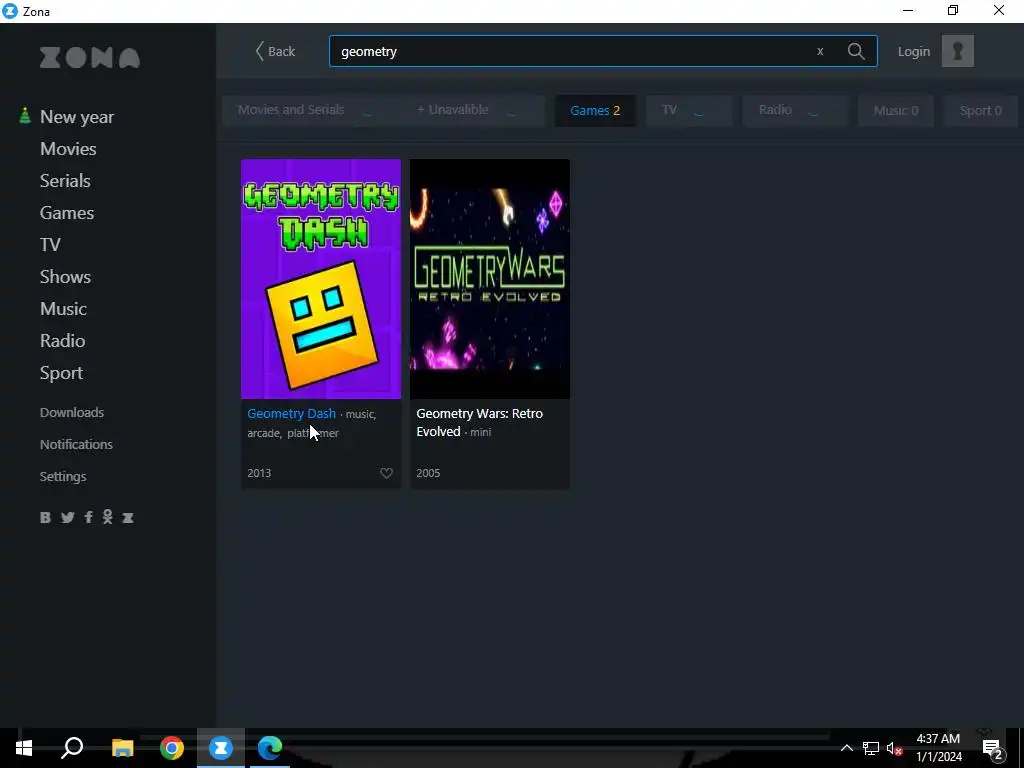The height and width of the screenshot is (768, 1024).
Task: Open the Odnoklassniki social link icon
Action: coord(108,517)
